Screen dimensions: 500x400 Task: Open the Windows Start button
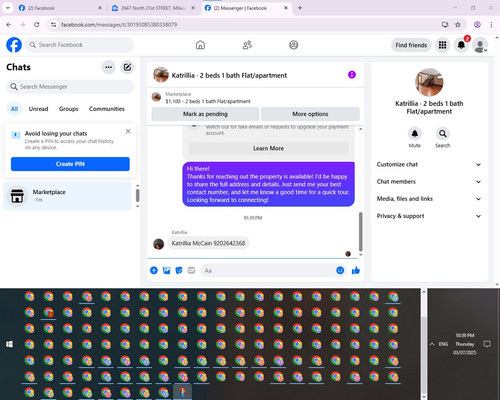coord(9,344)
